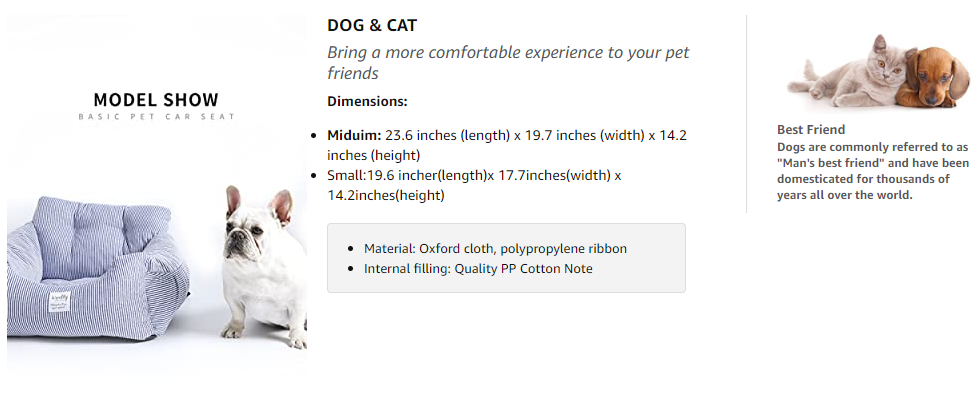Viewport: 975px width, 396px height.
Task: Click the Dimensions label
Action: 367,101
